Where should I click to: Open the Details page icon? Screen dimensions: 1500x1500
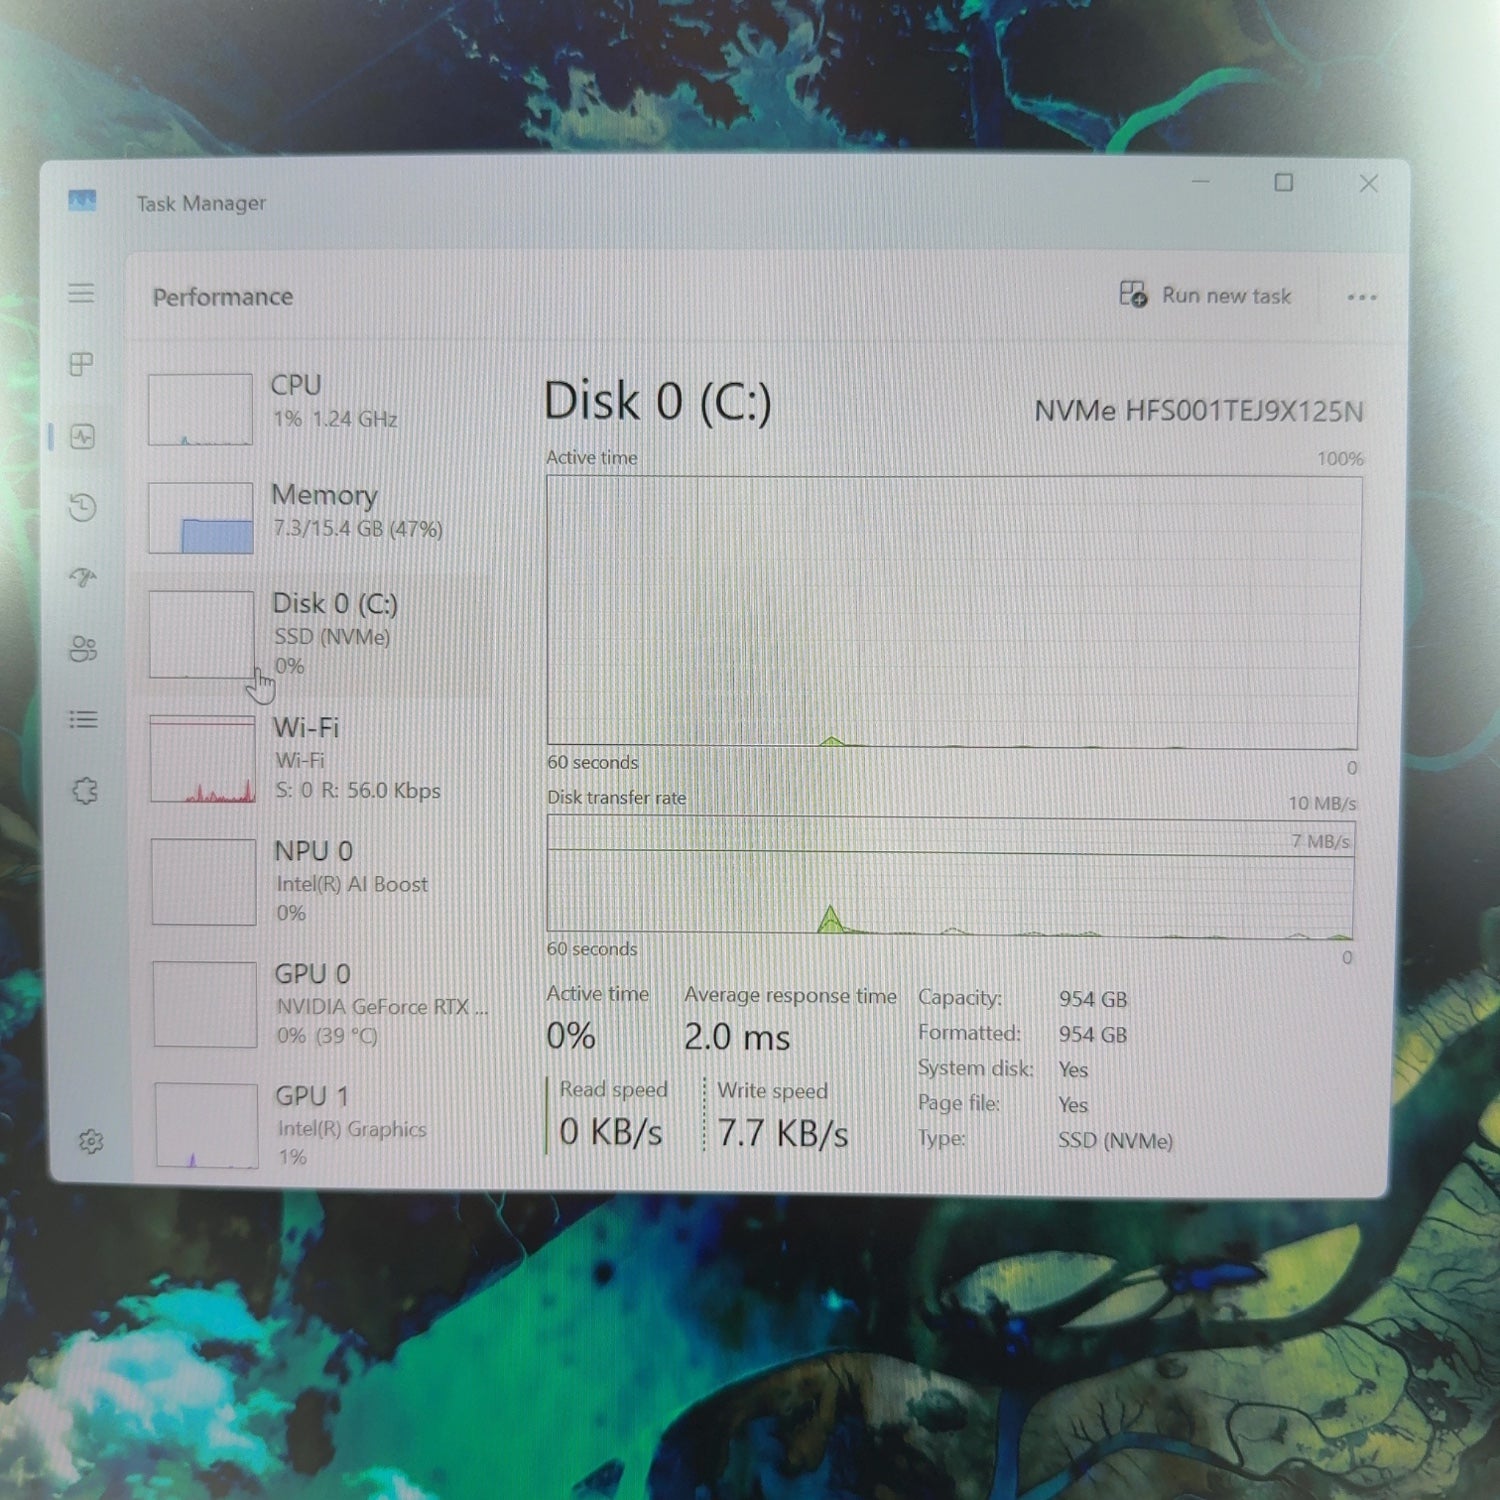tap(84, 720)
